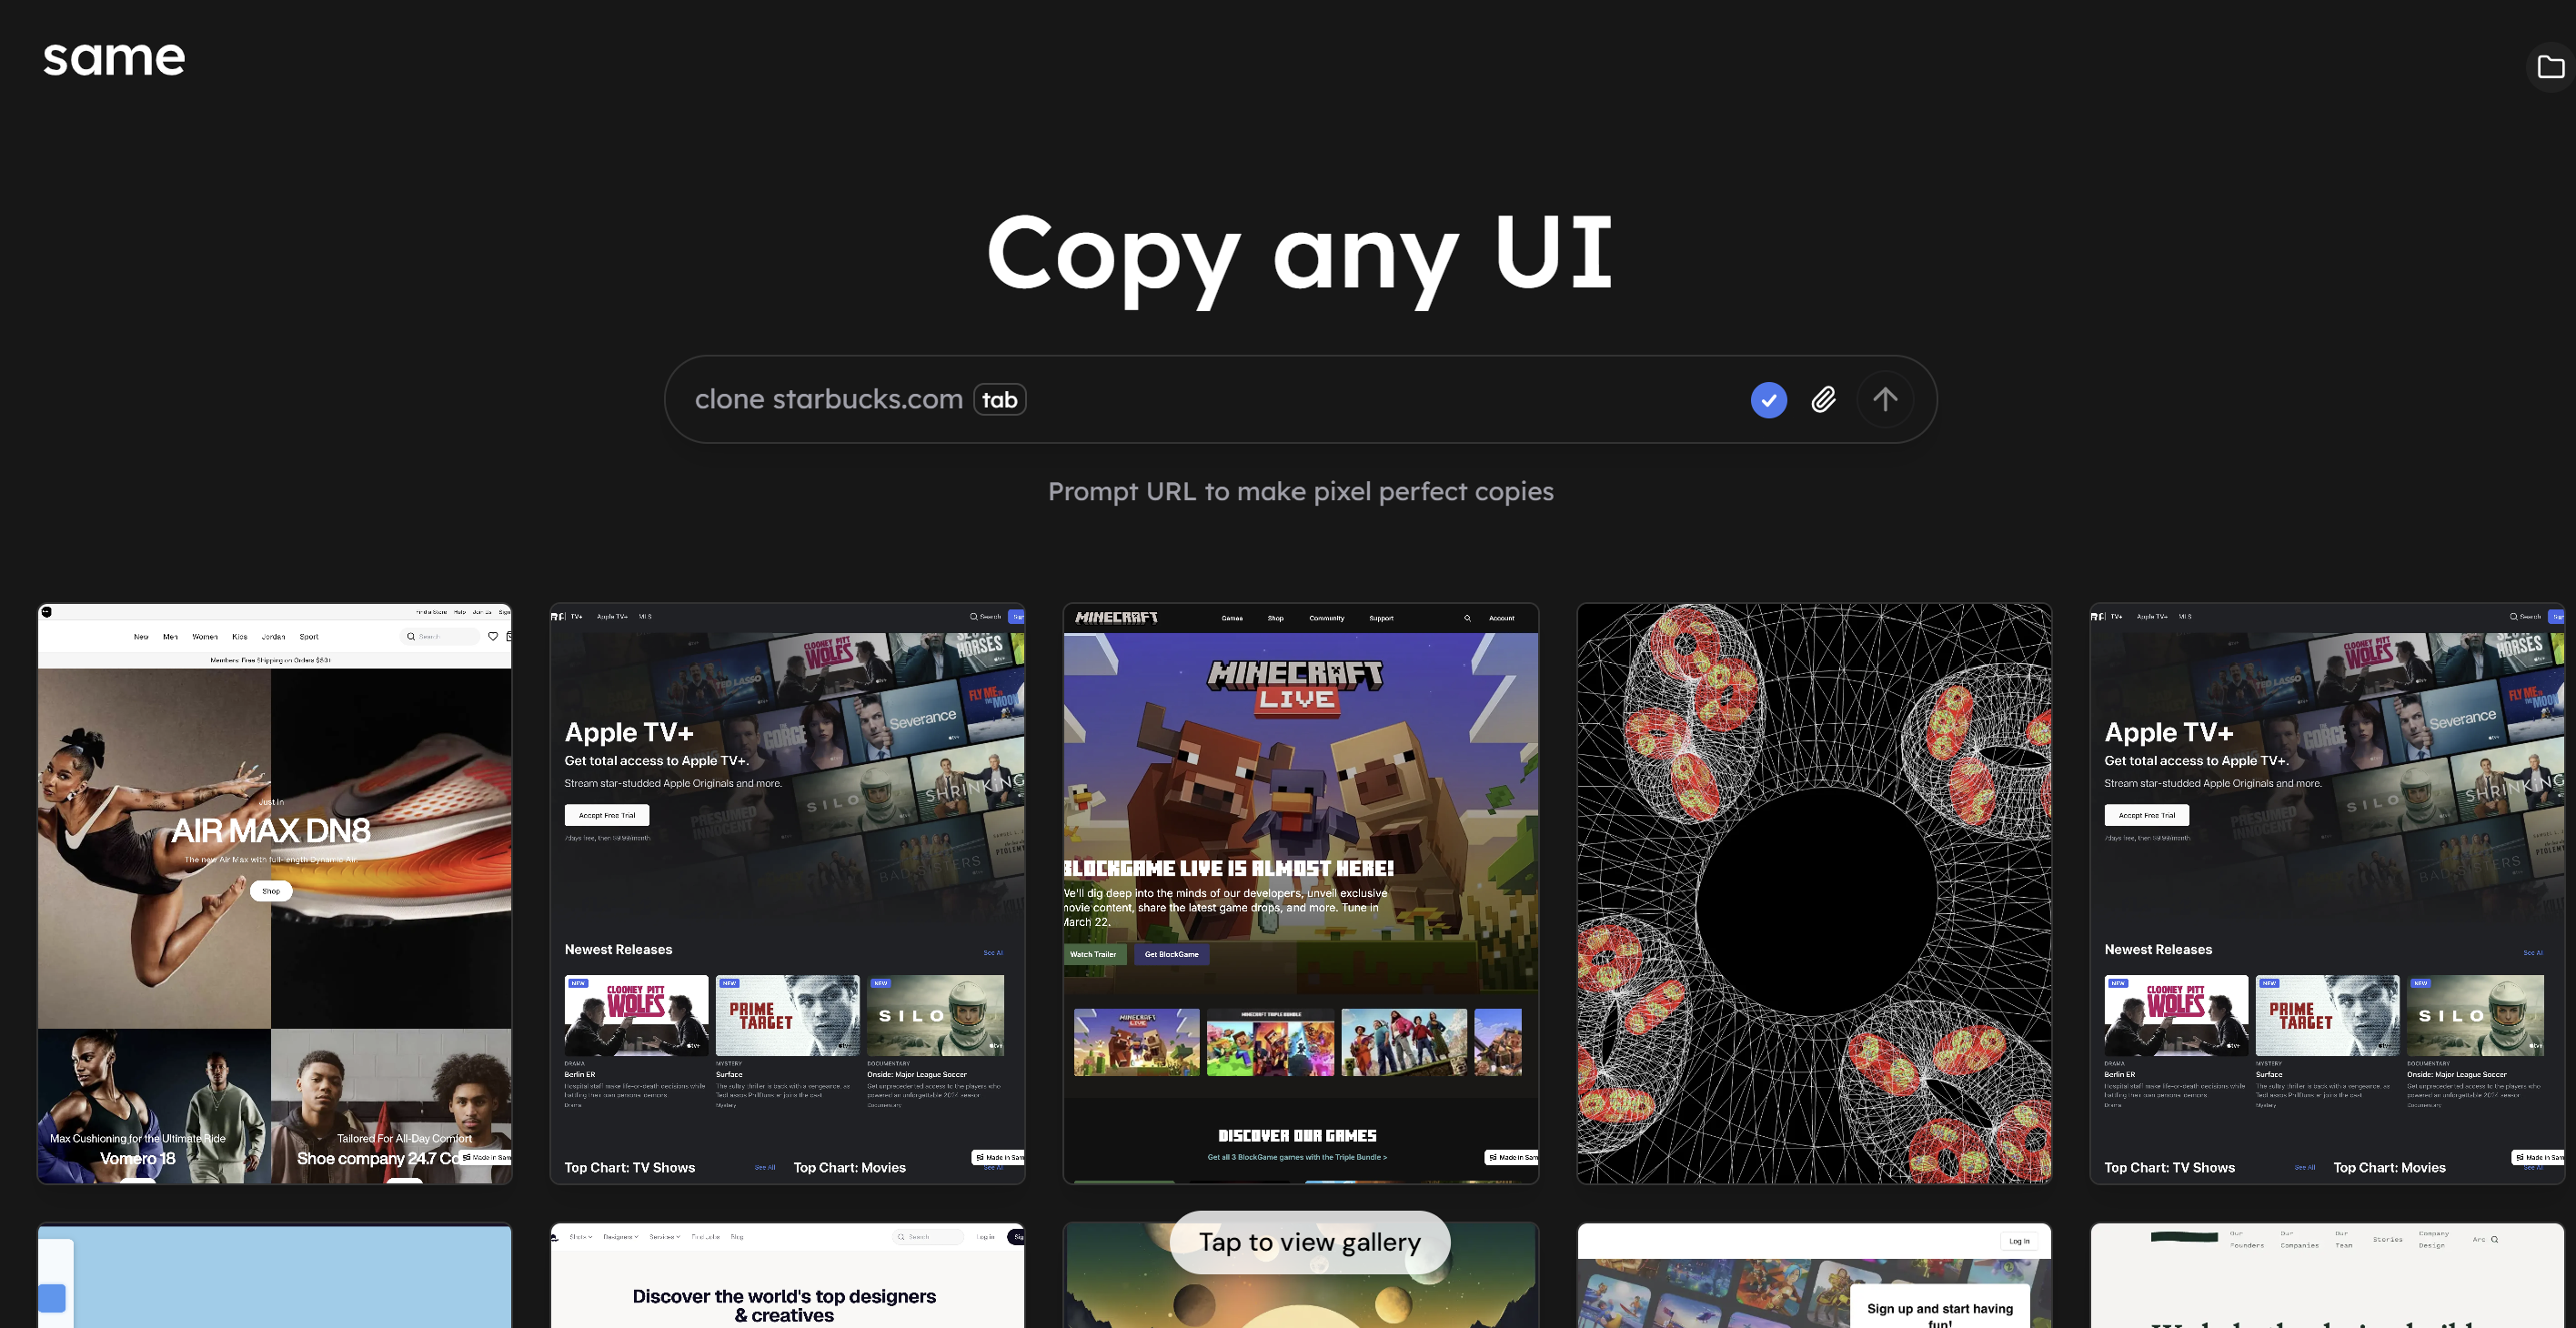Click the DISCOVER OUR GAMES heading

(x=1297, y=1135)
